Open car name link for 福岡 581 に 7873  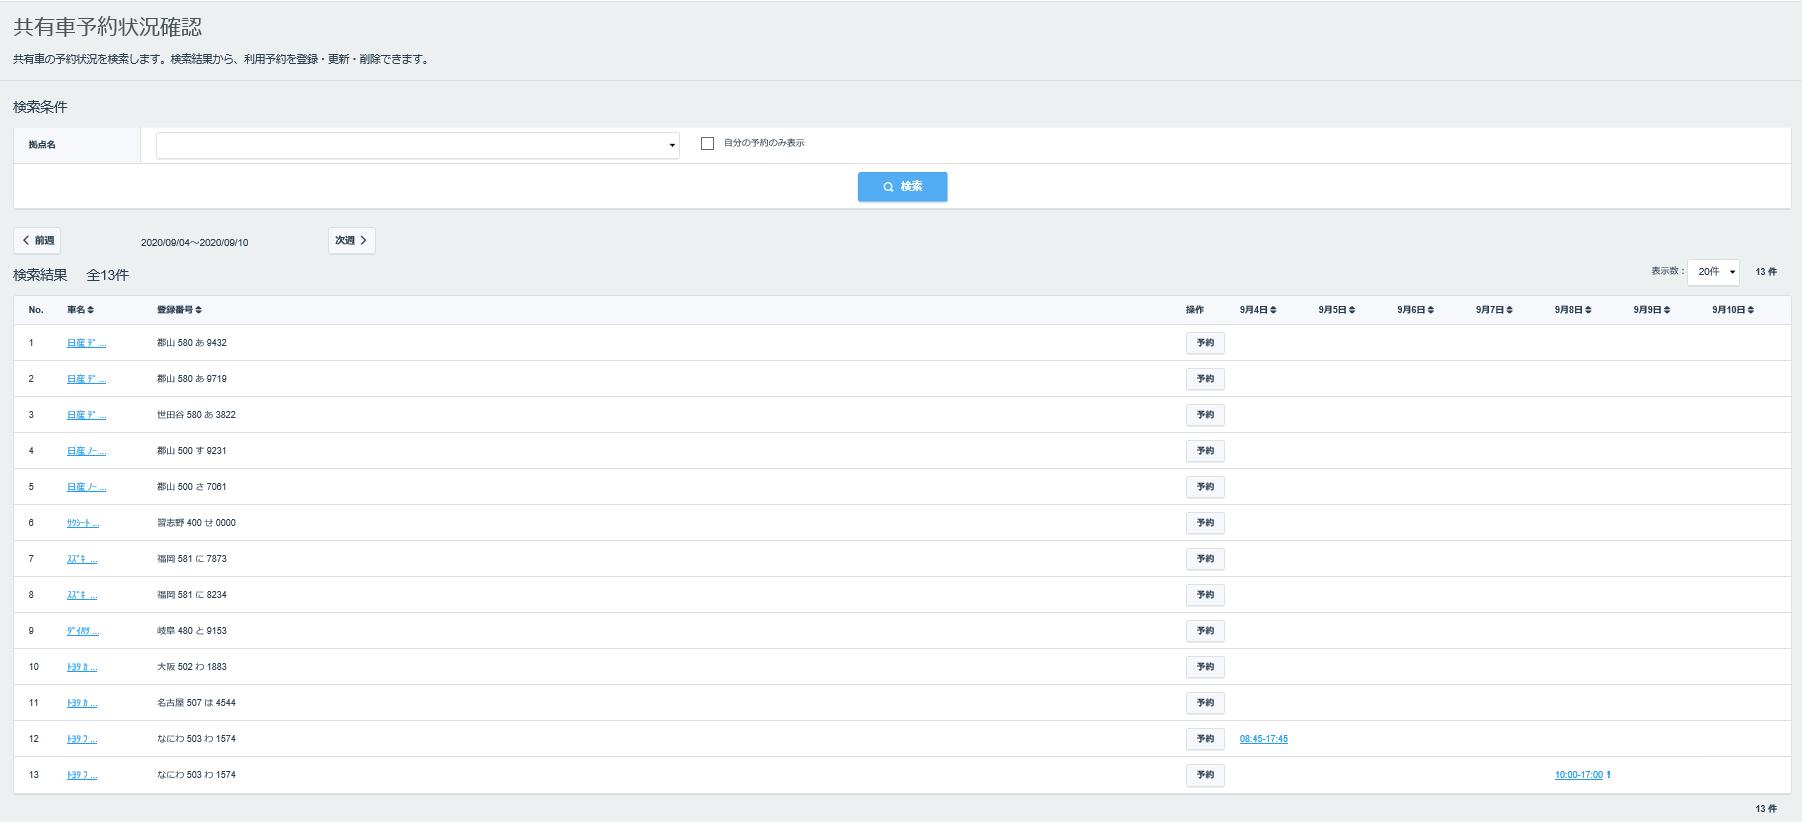82,559
